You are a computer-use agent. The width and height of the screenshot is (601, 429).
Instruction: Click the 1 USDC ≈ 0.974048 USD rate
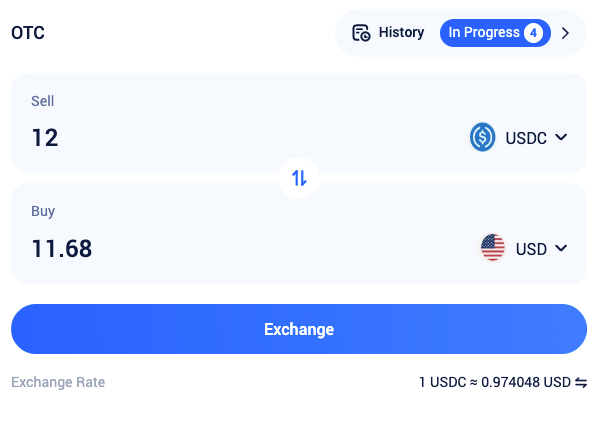tap(495, 382)
